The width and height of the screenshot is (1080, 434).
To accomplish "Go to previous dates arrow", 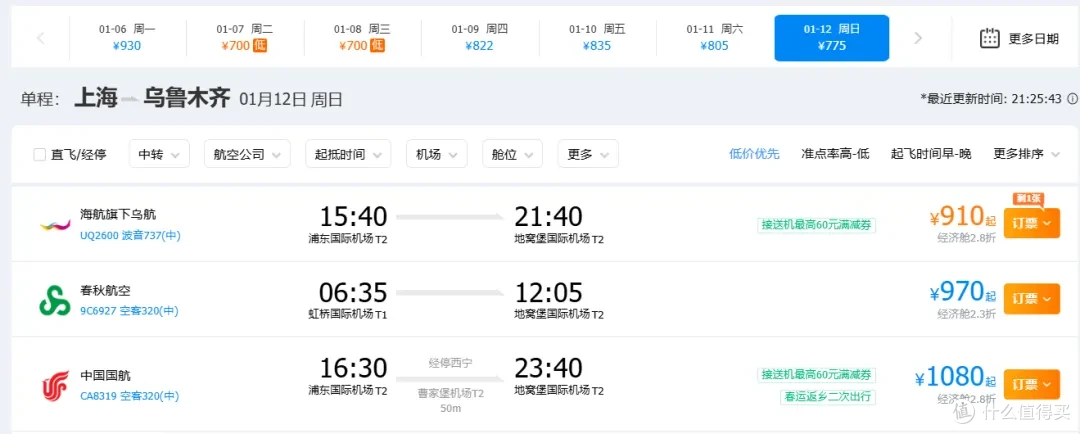I will [x=41, y=39].
